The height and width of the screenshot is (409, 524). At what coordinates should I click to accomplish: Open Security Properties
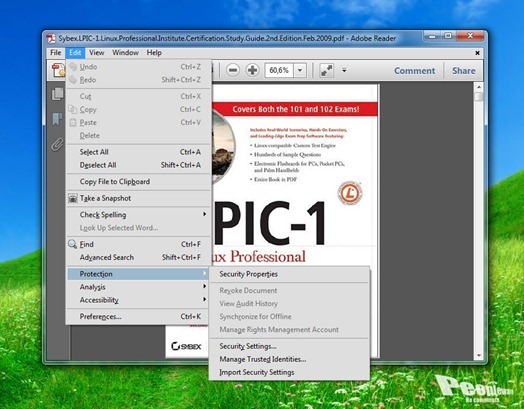pos(289,274)
